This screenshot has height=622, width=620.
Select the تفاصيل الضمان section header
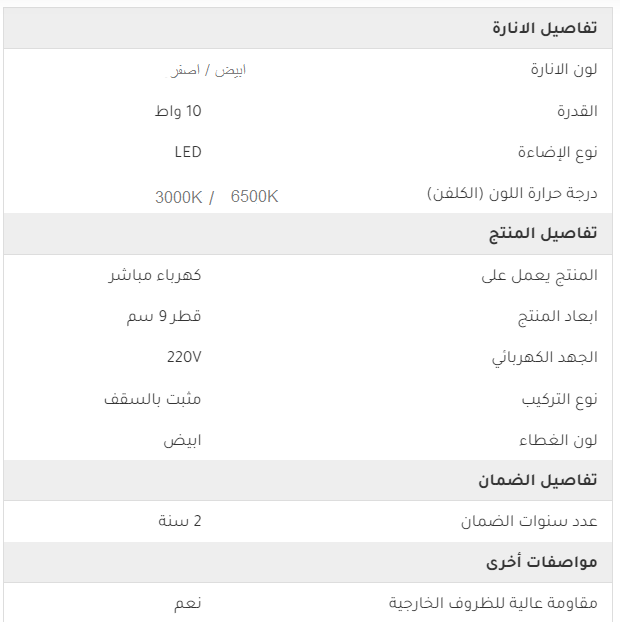tap(537, 481)
